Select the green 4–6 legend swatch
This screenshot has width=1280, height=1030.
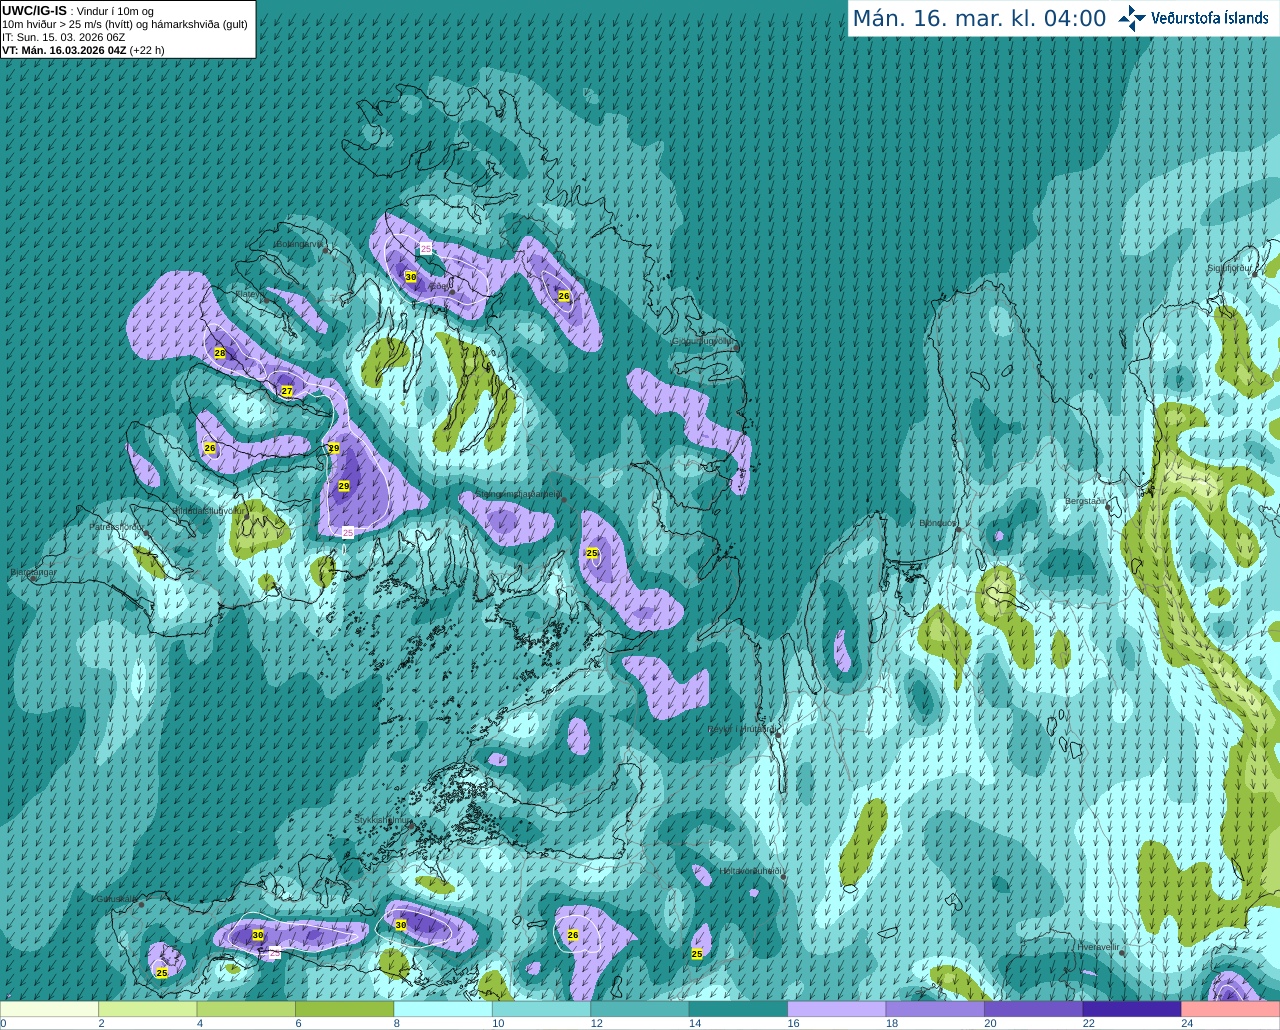(x=246, y=1009)
